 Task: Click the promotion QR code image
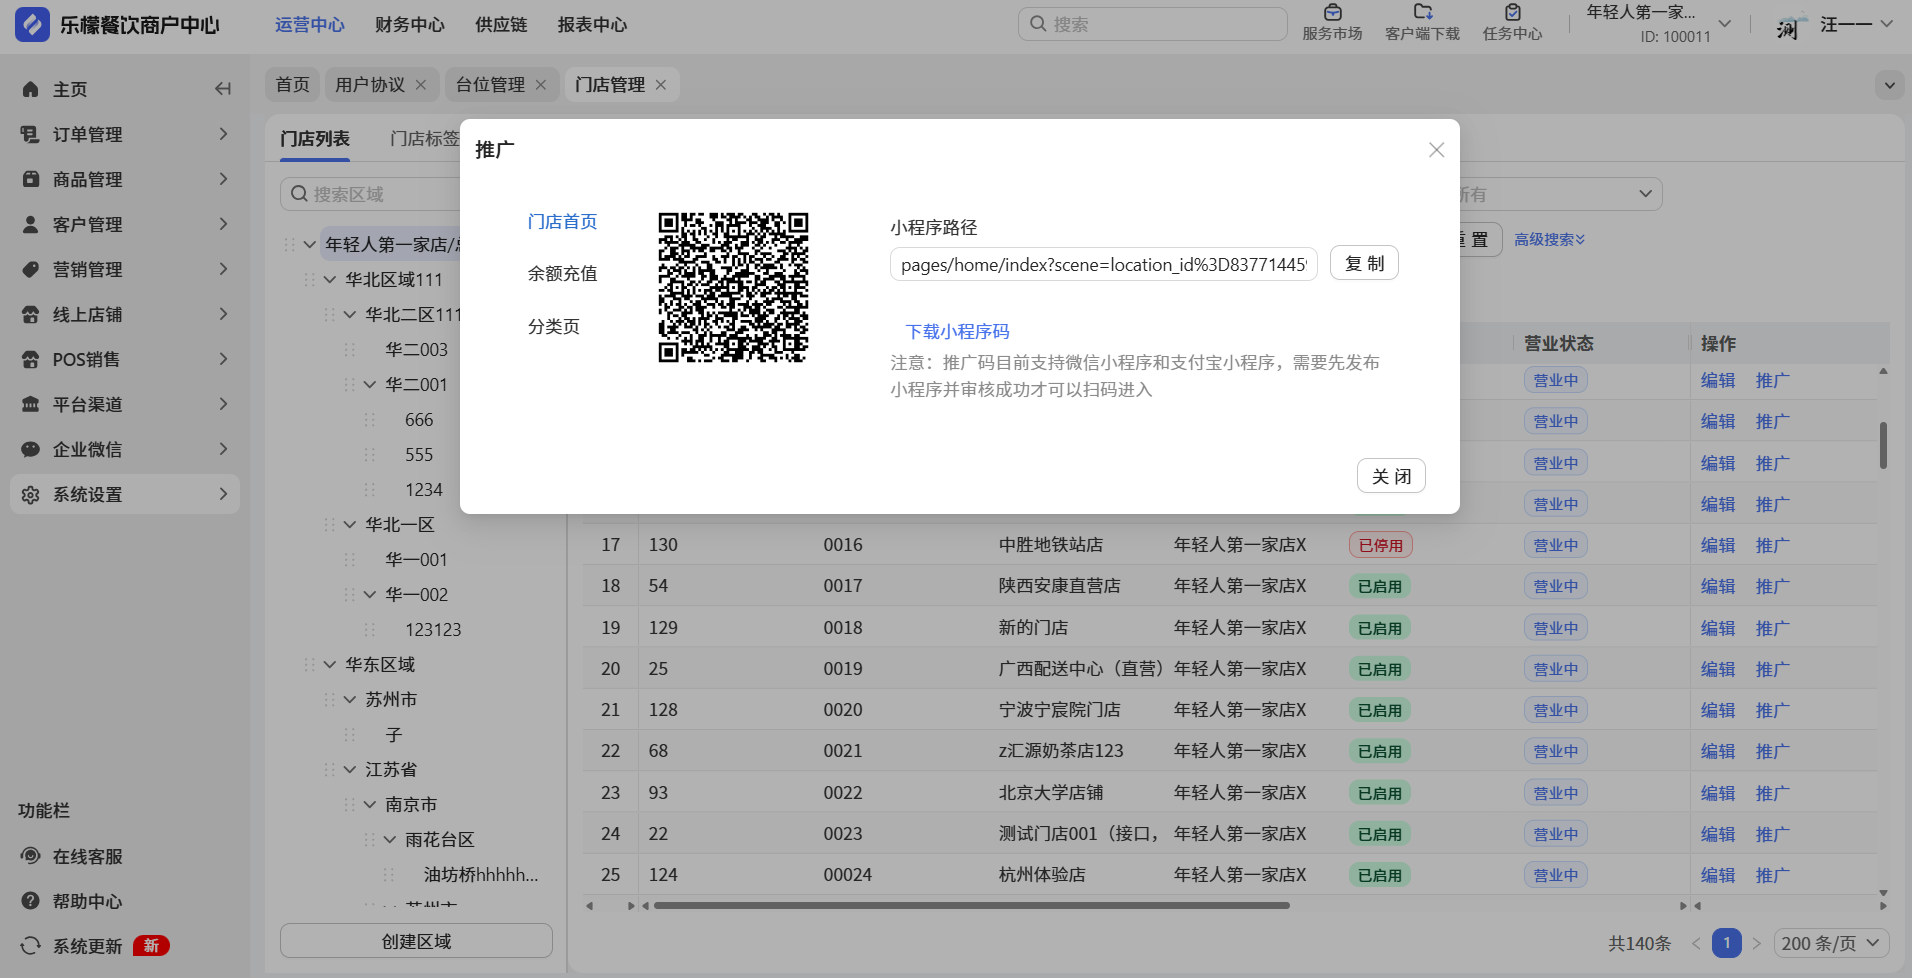(733, 287)
